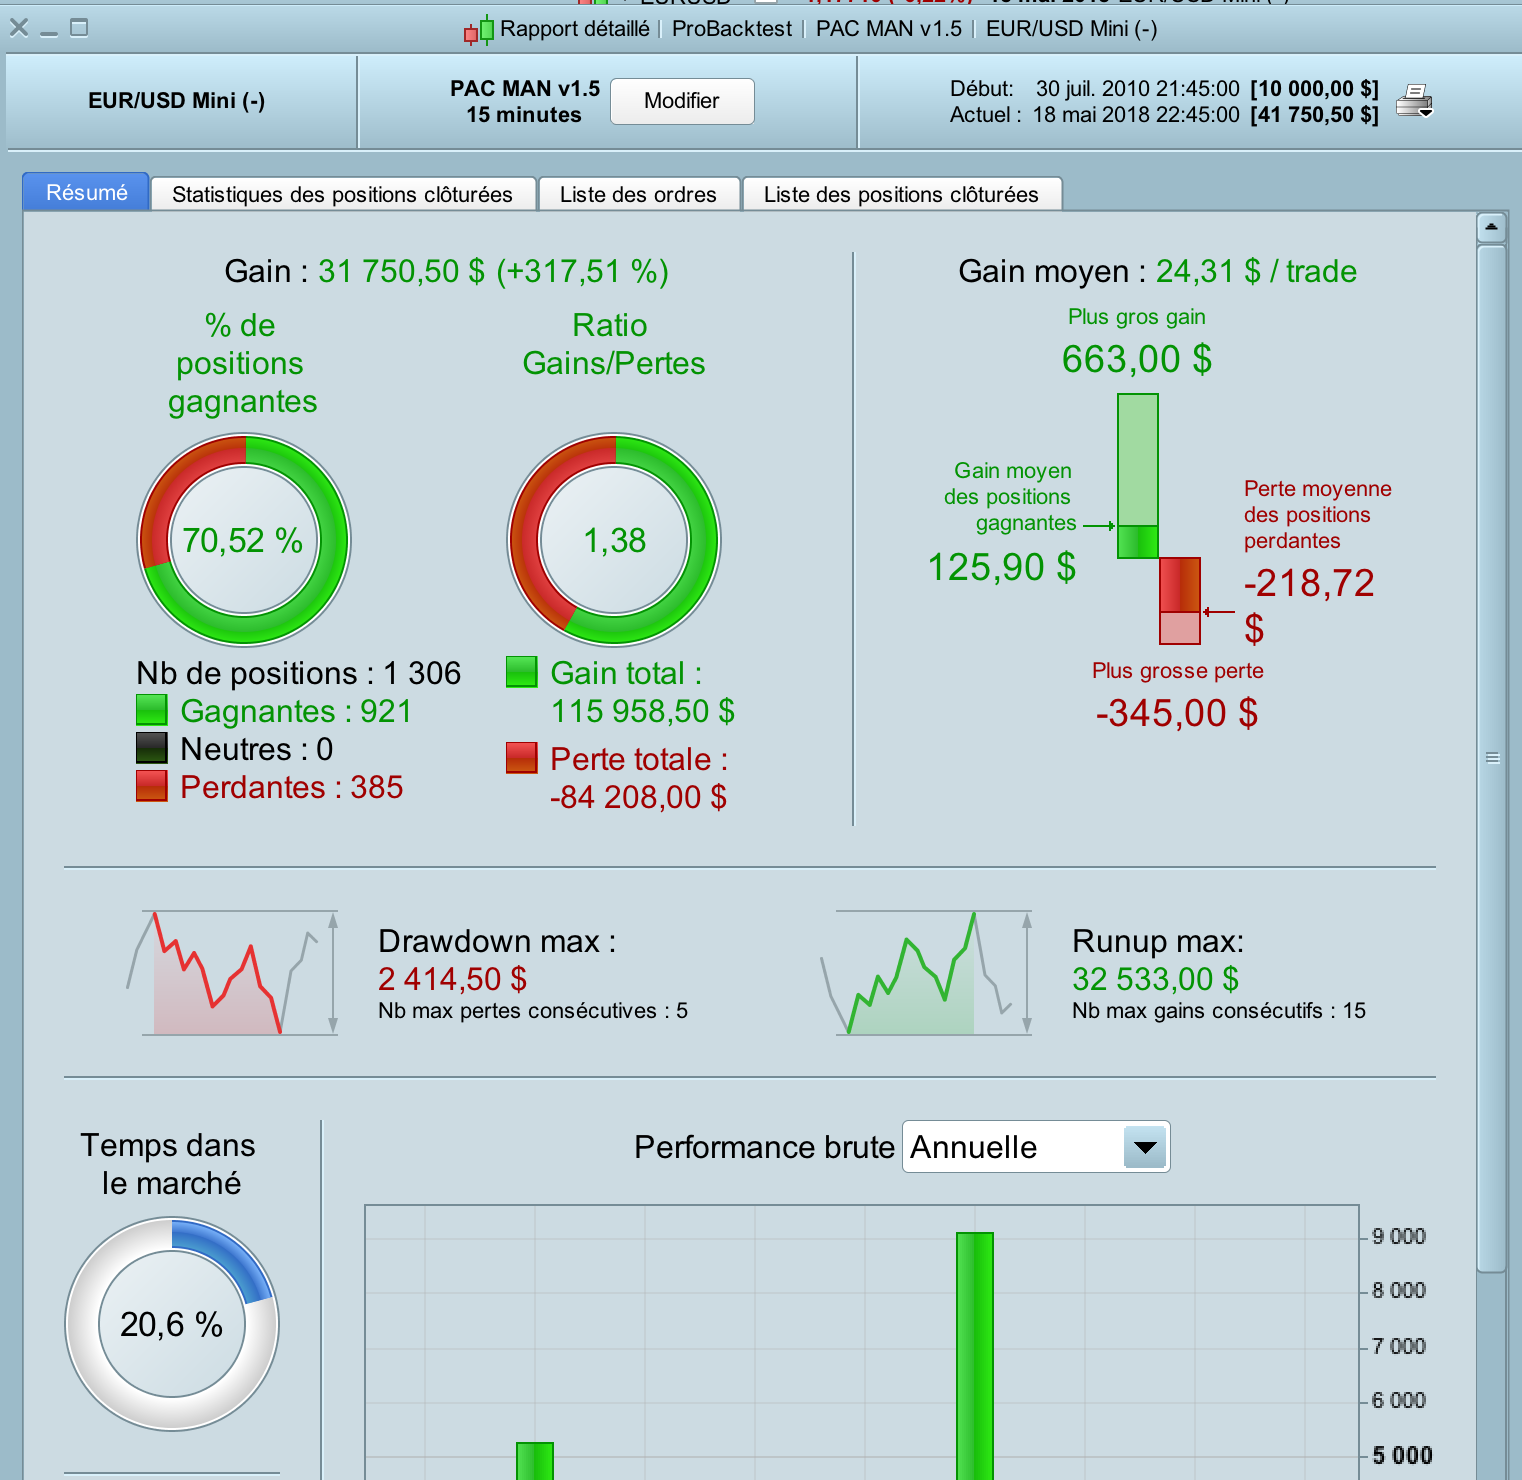Click the Début date 30 juil. 2010

pos(1138,88)
